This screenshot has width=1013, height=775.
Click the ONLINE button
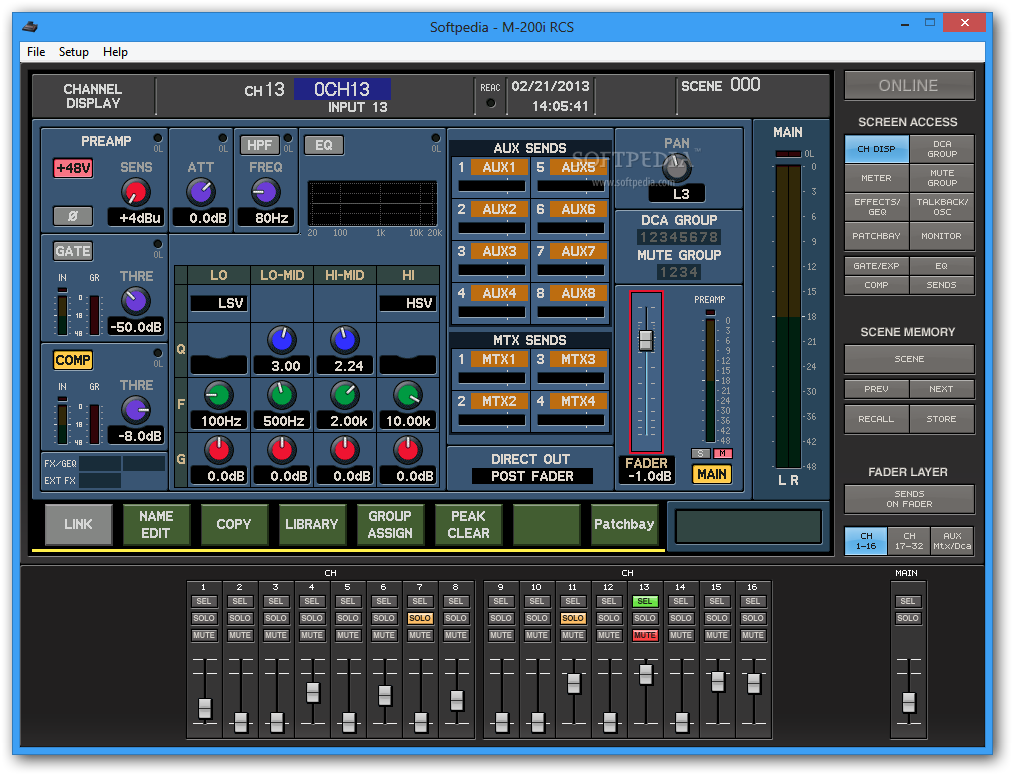(x=909, y=85)
